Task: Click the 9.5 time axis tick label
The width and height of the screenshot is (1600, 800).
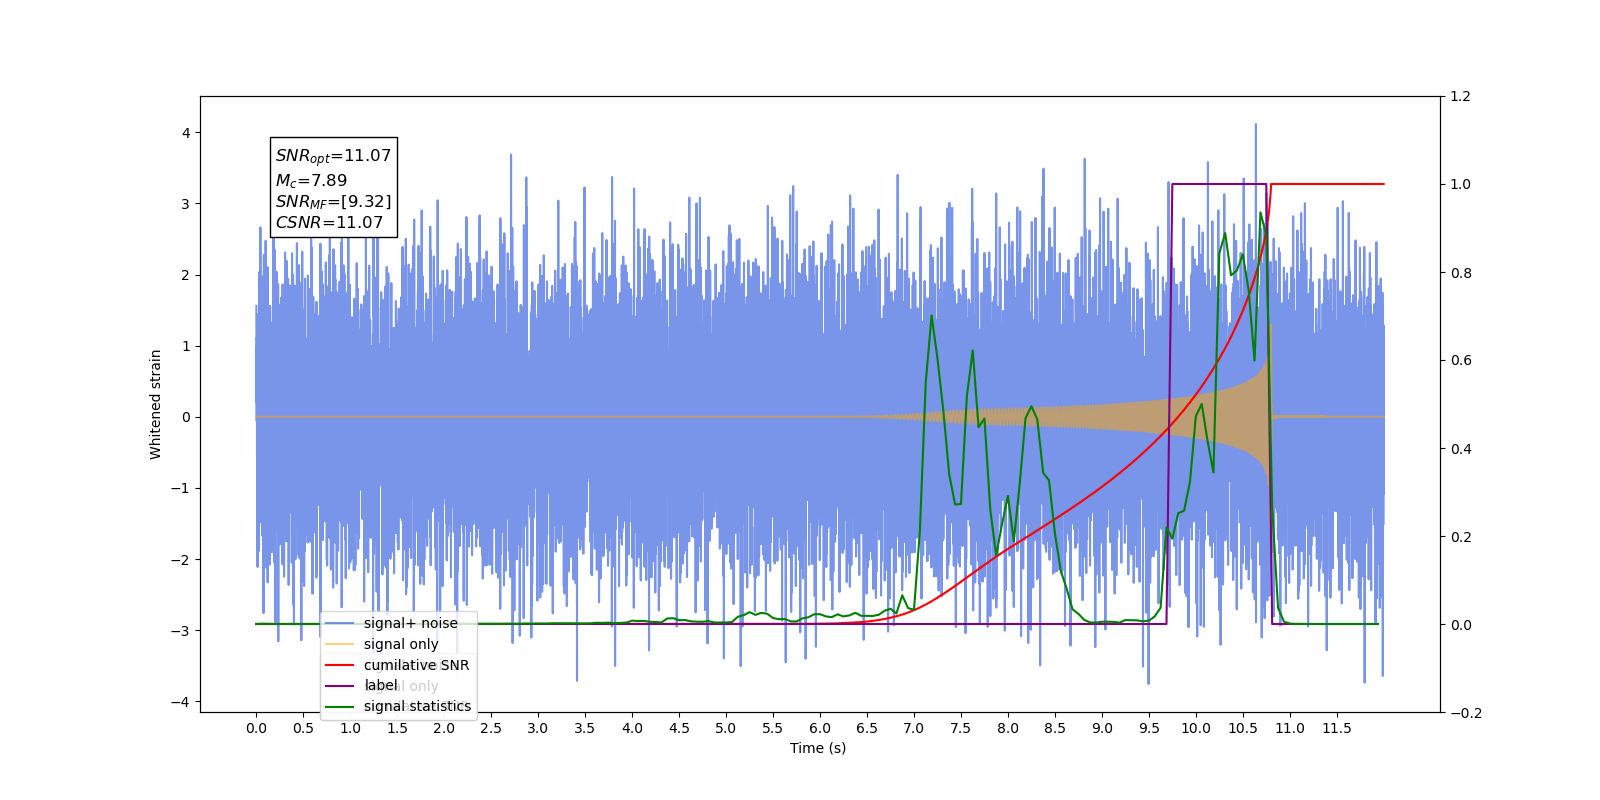Action: pyautogui.click(x=1149, y=728)
